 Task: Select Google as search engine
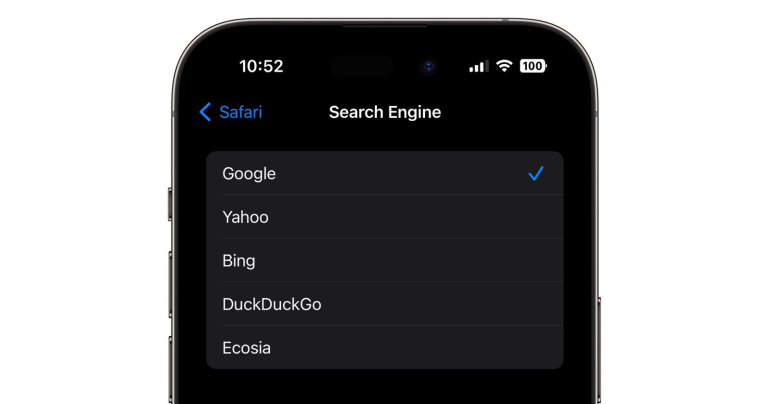tap(249, 173)
